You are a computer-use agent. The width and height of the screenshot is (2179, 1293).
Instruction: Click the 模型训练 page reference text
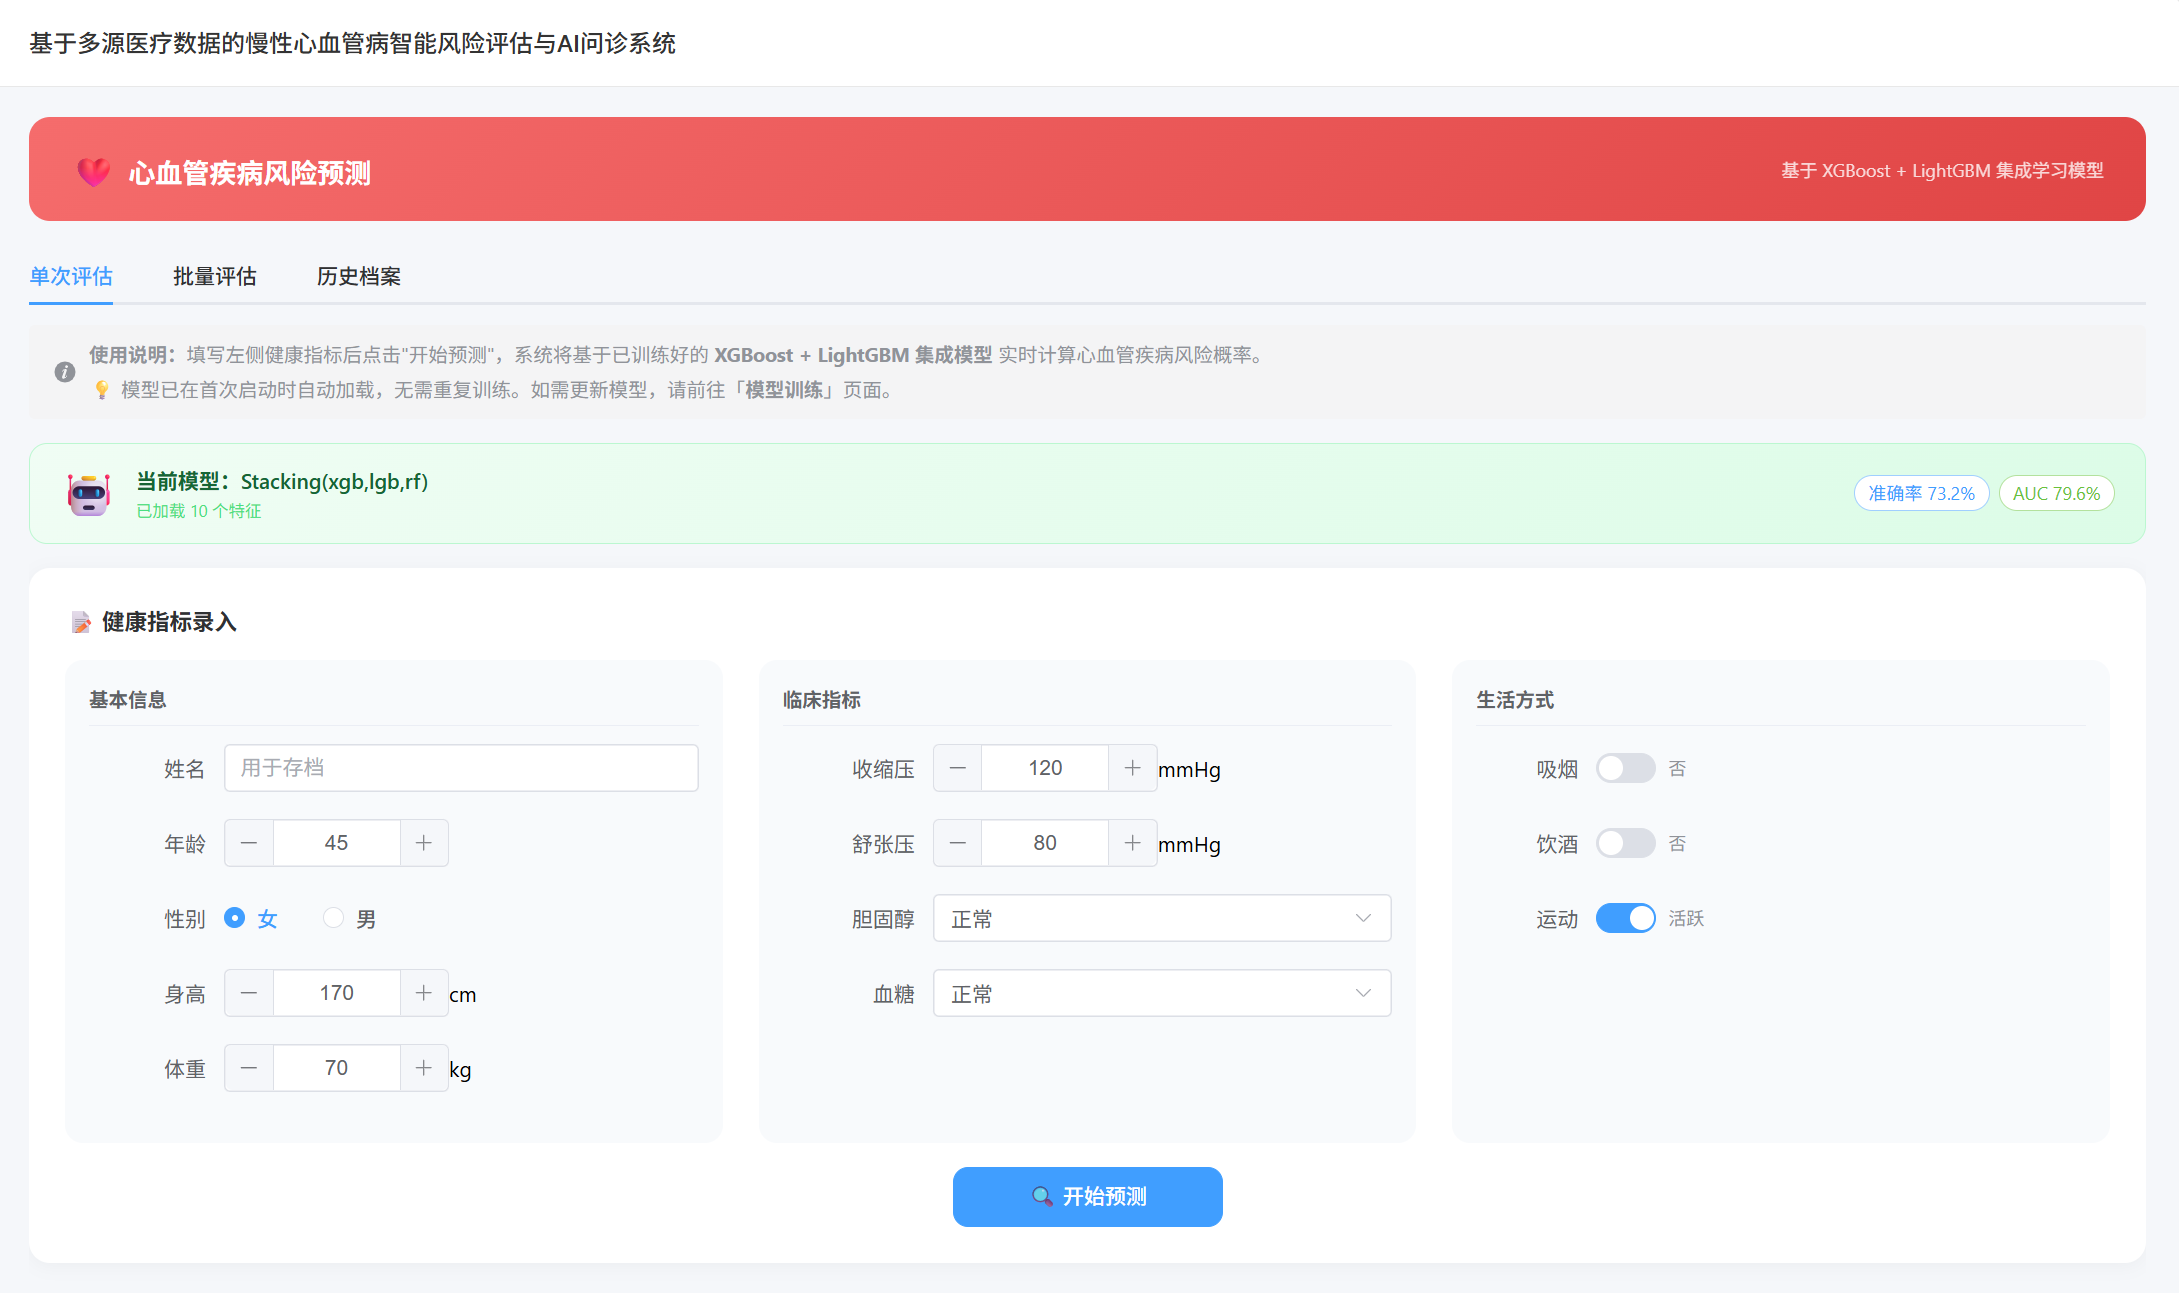click(785, 390)
